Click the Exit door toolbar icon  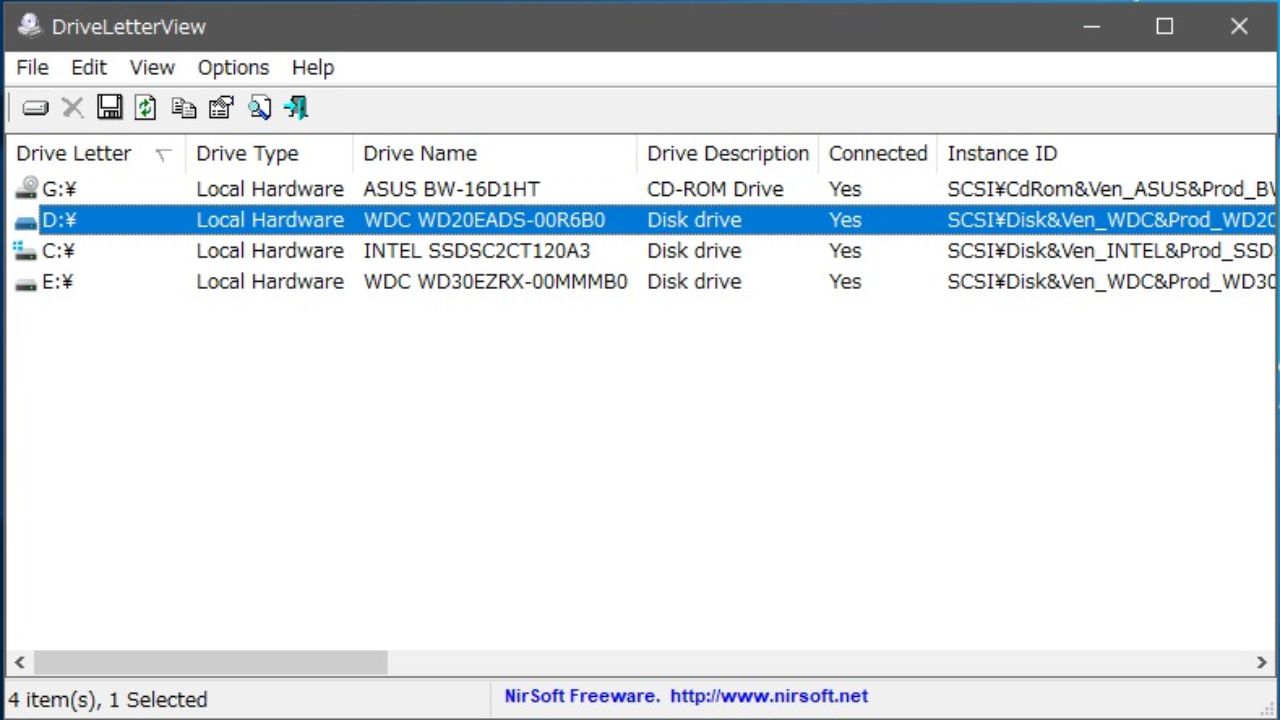coord(296,107)
